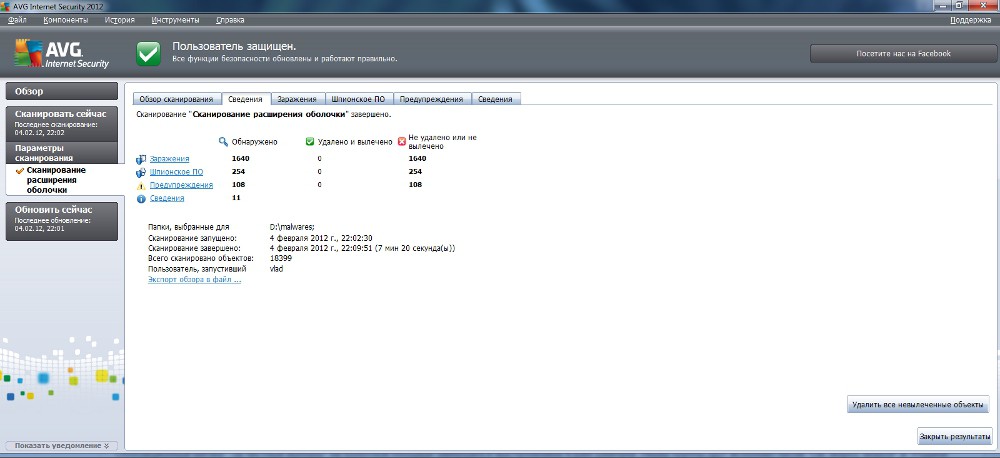Click the green protected status checkmark icon
Image resolution: width=1000 pixels, height=458 pixels.
pos(148,53)
